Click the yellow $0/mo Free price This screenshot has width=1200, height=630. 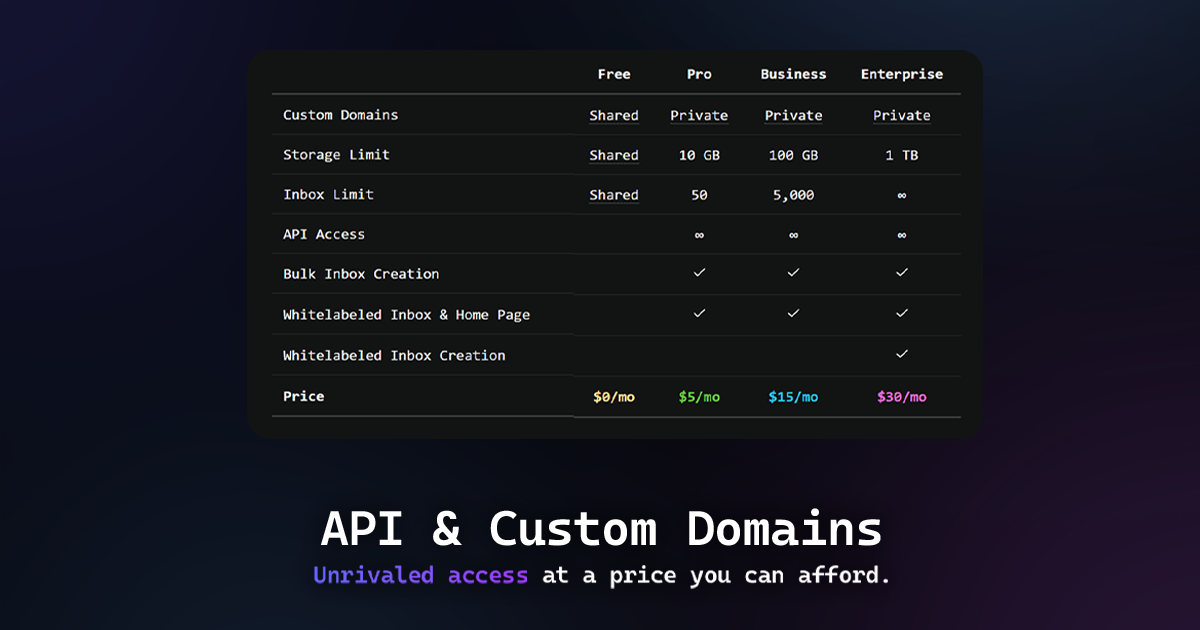(x=614, y=396)
